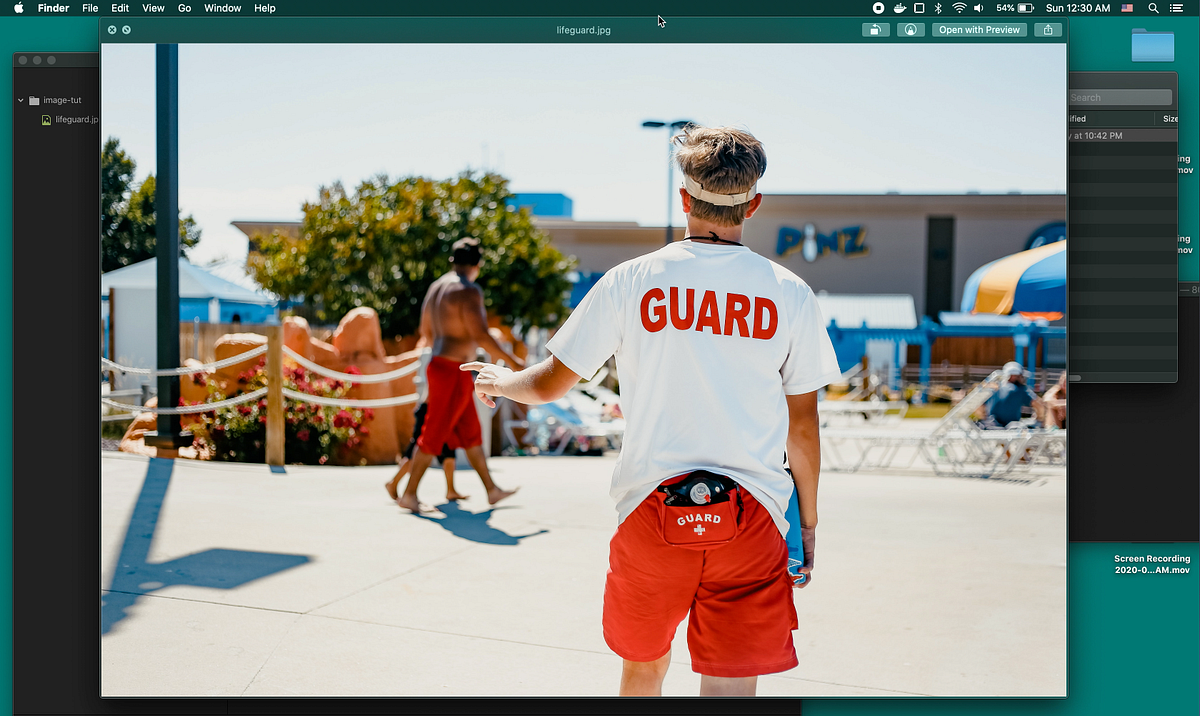Open the input source flag menu
The image size is (1200, 716).
[1128, 8]
